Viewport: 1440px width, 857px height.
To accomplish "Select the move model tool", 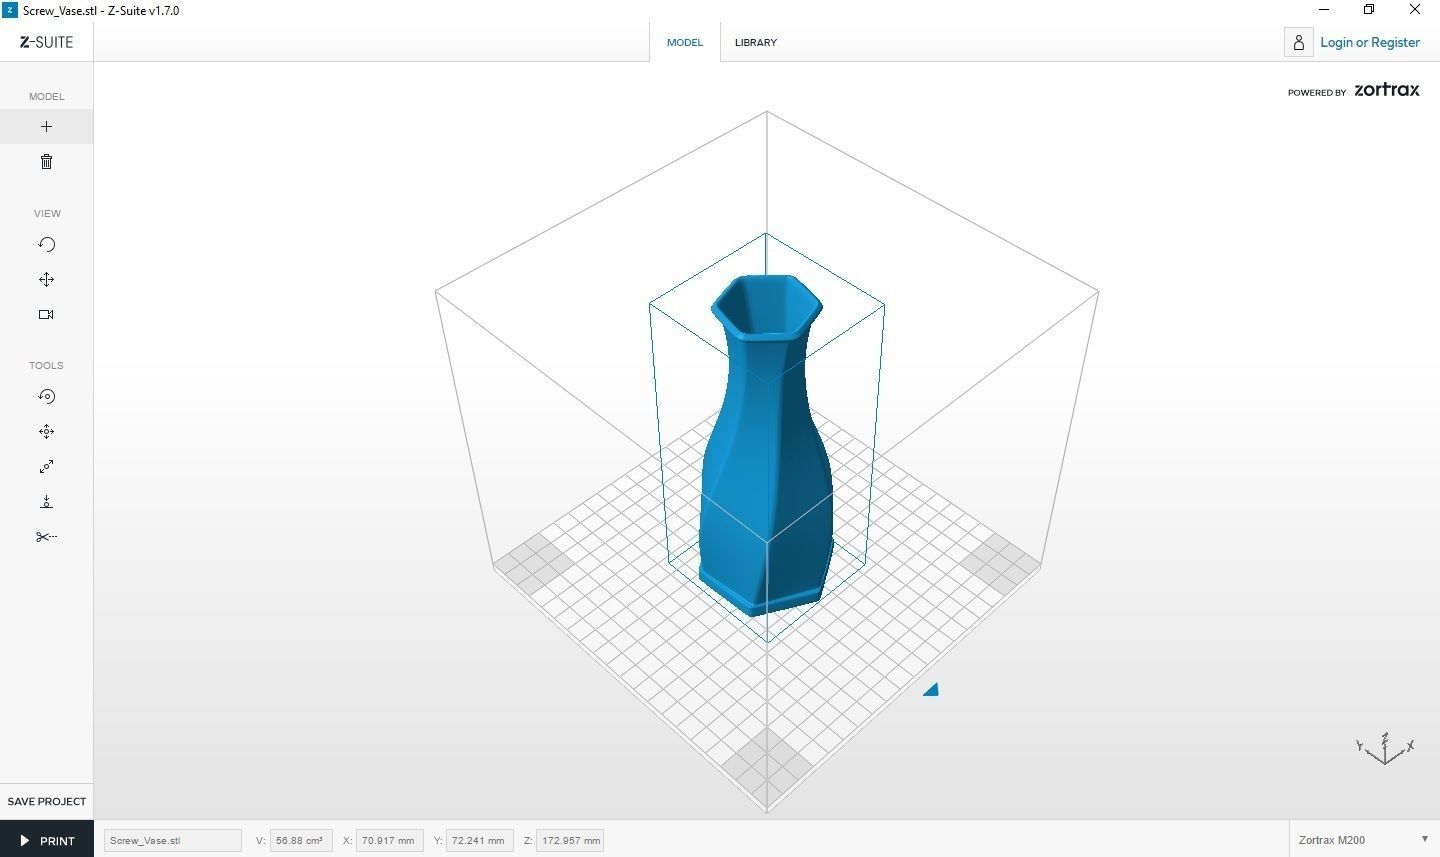I will [x=46, y=432].
